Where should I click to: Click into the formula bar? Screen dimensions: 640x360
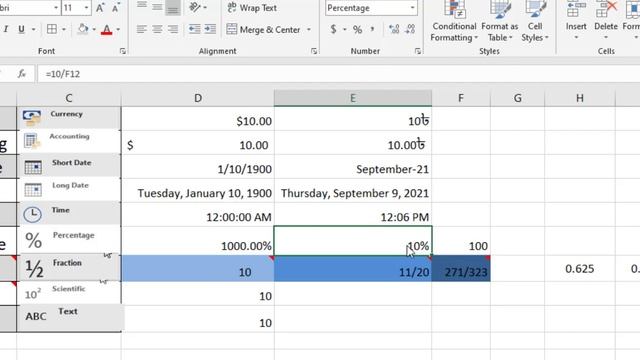coord(339,74)
